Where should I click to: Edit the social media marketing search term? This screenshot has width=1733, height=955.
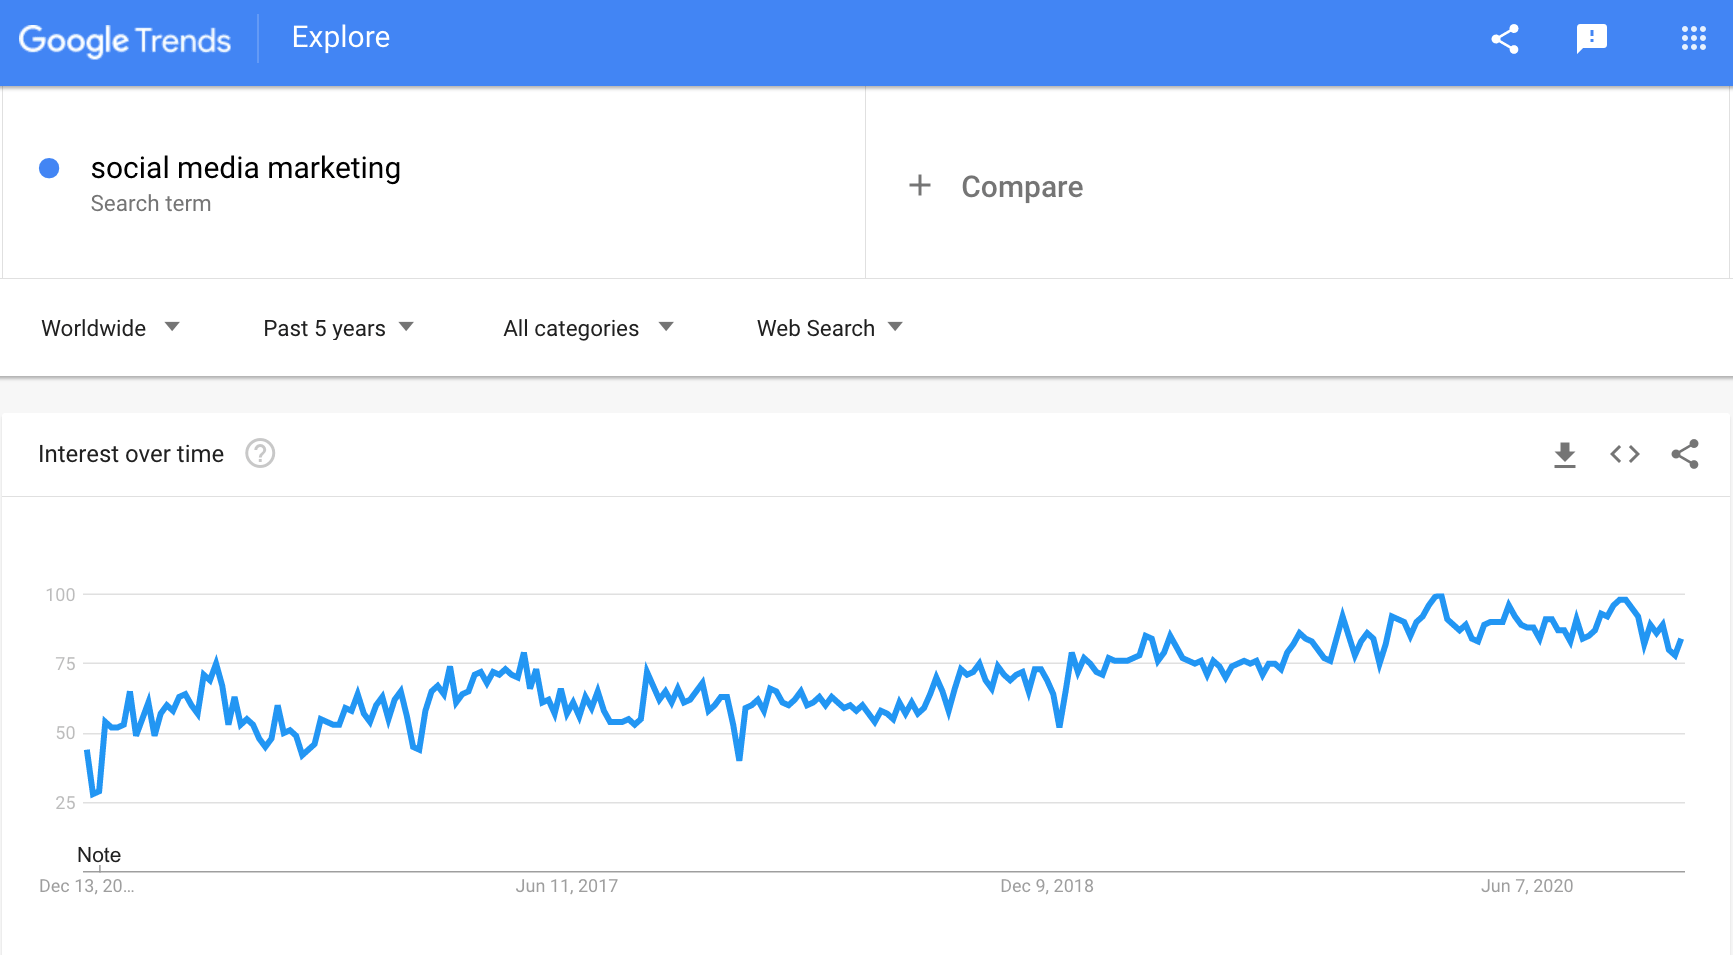(246, 168)
